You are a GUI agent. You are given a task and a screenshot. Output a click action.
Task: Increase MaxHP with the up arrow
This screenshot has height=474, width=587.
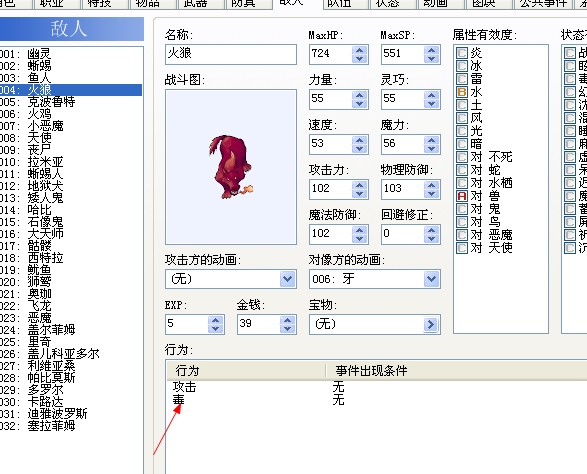(359, 50)
